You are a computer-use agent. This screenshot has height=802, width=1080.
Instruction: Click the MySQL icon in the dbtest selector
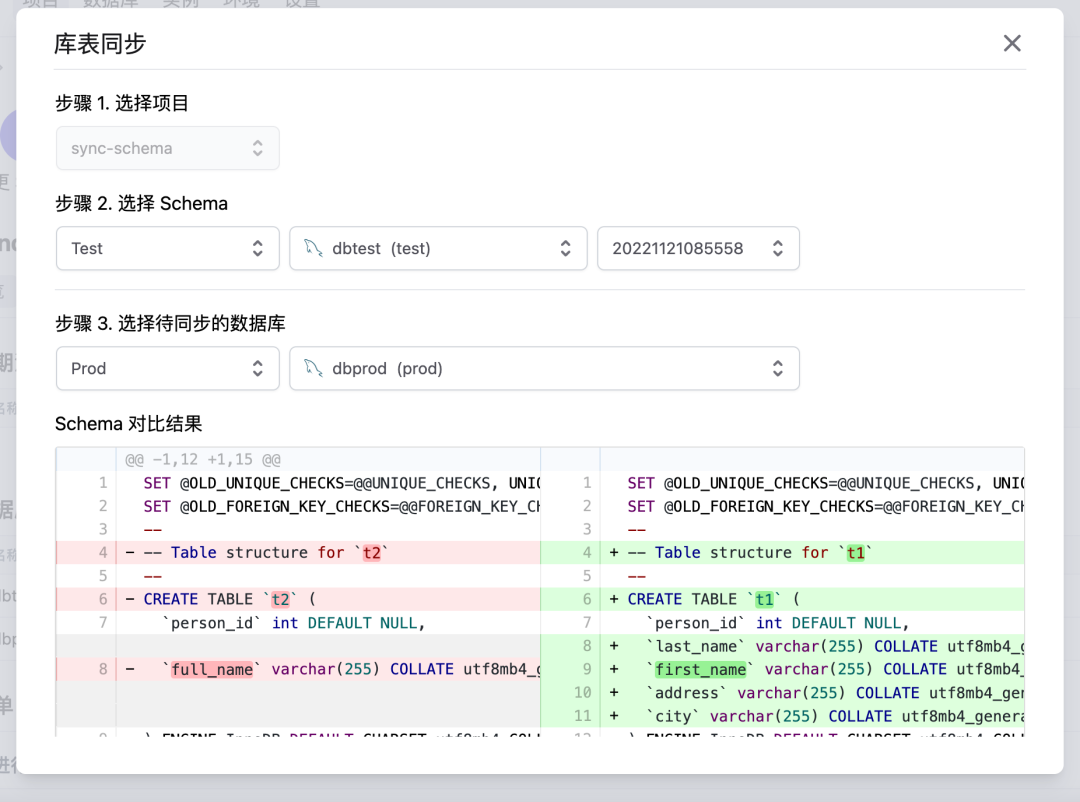(313, 248)
